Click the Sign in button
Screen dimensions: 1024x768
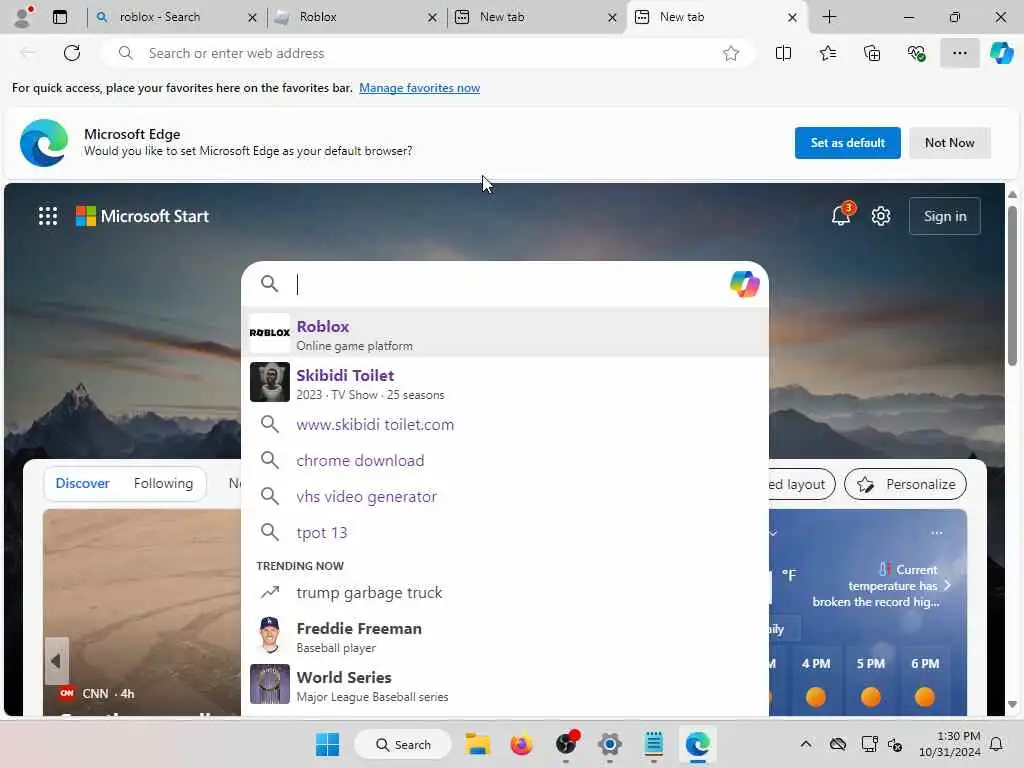[x=945, y=216]
